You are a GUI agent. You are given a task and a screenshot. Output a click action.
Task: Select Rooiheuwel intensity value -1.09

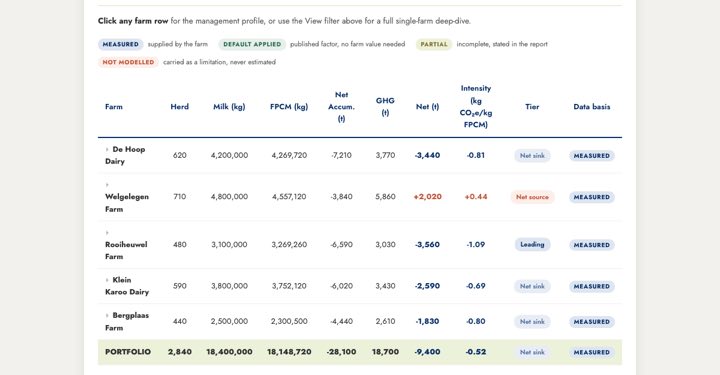(x=476, y=244)
